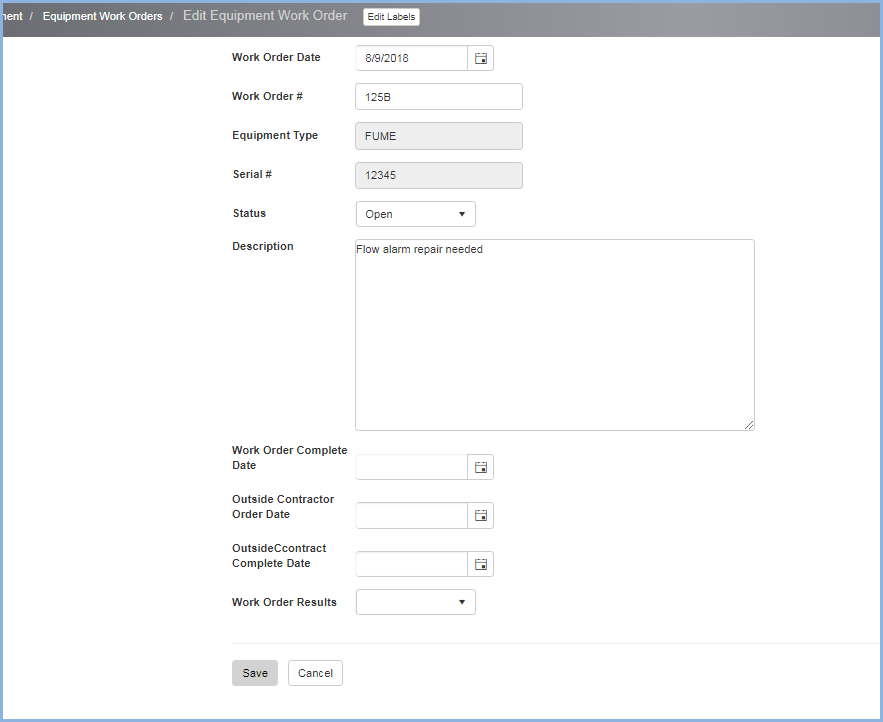Click the Status label
883x722 pixels.
(249, 213)
